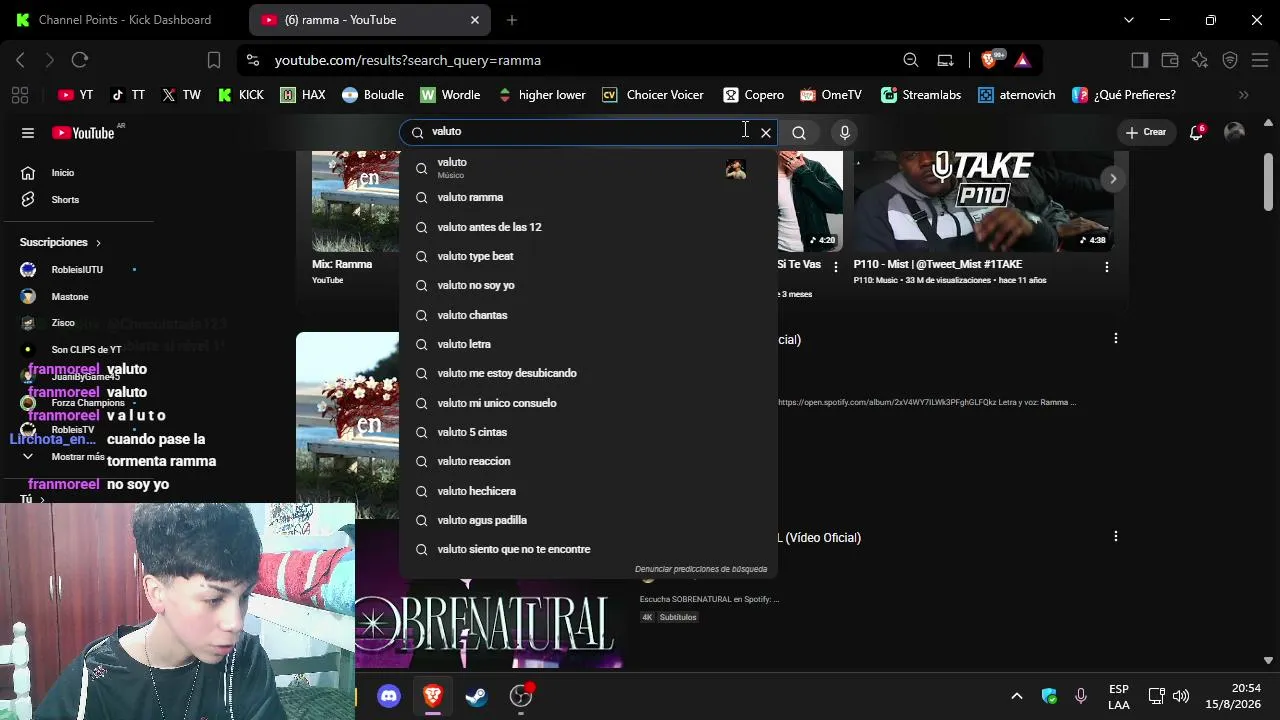
Task: Expand Mostrar más subscriptions
Action: (x=77, y=457)
